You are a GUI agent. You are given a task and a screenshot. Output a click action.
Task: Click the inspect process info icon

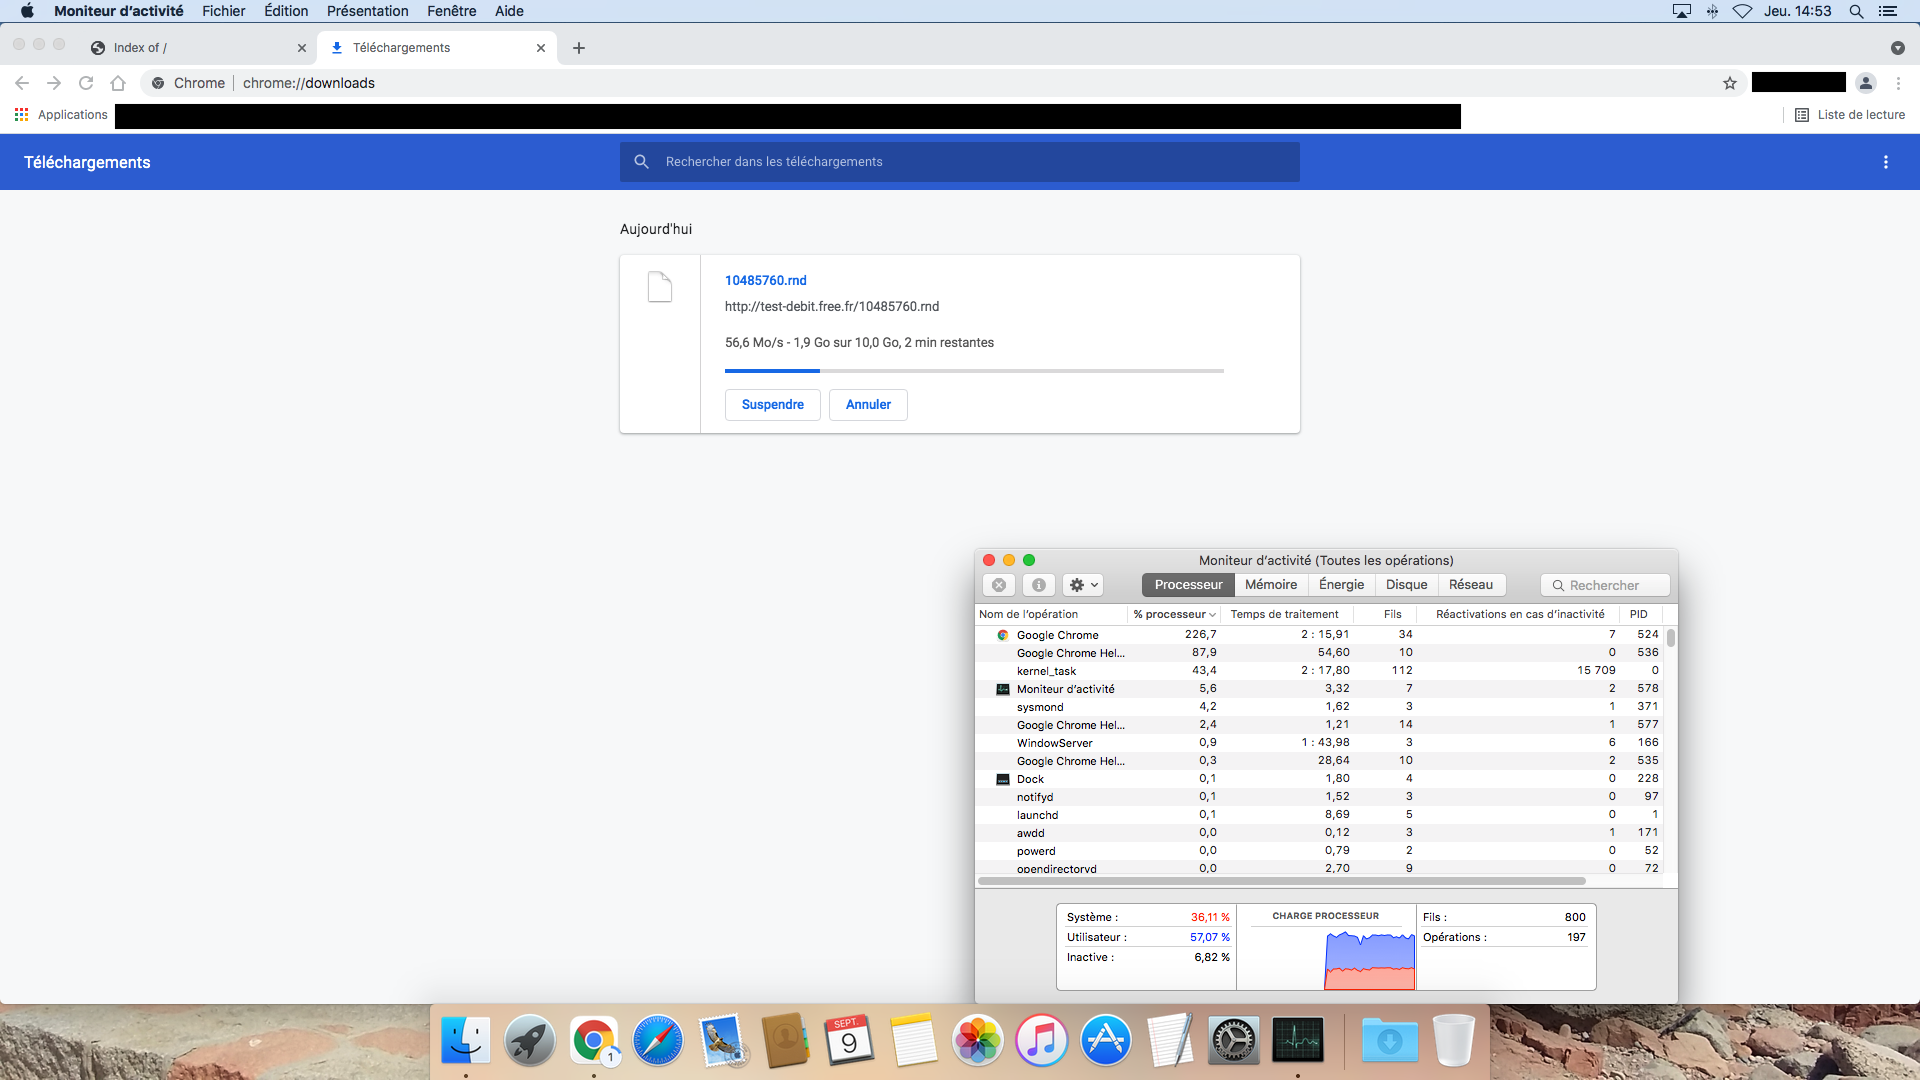click(x=1038, y=585)
